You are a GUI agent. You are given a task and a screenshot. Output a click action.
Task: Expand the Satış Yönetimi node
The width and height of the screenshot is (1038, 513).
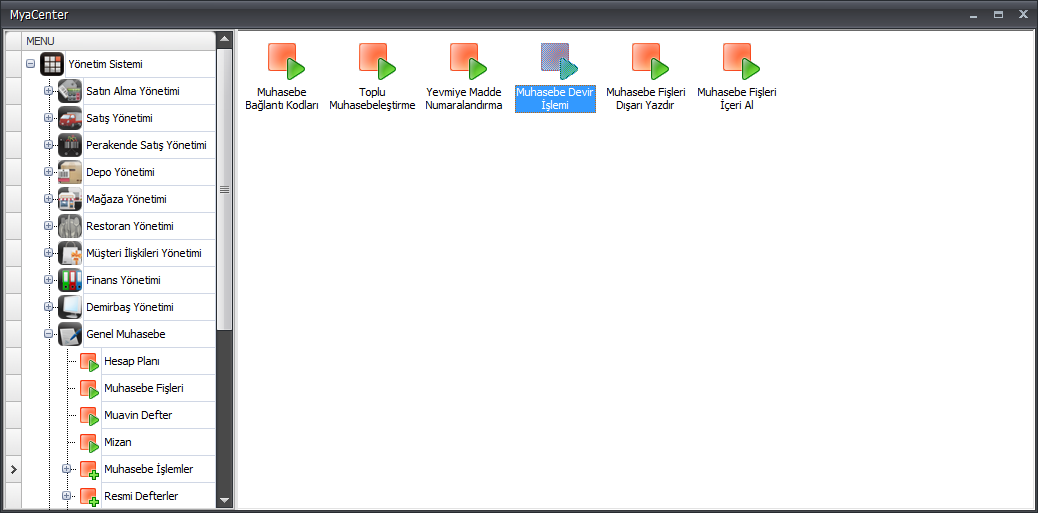tap(48, 118)
